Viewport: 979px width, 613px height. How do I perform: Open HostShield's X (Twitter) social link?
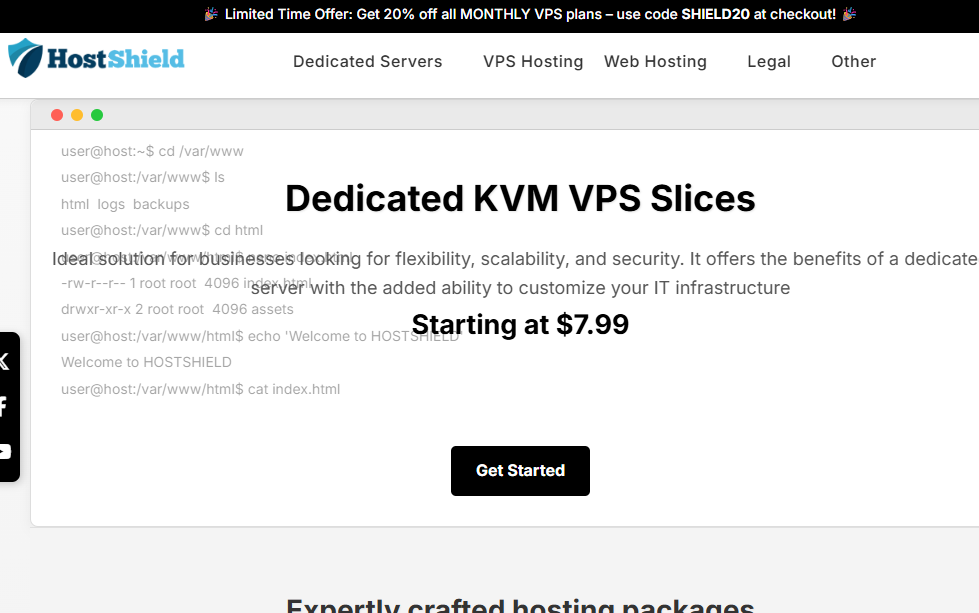(x=4, y=361)
